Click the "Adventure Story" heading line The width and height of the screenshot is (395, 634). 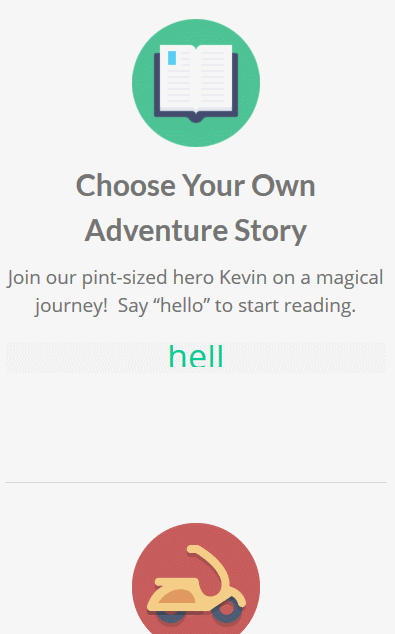[x=196, y=230]
